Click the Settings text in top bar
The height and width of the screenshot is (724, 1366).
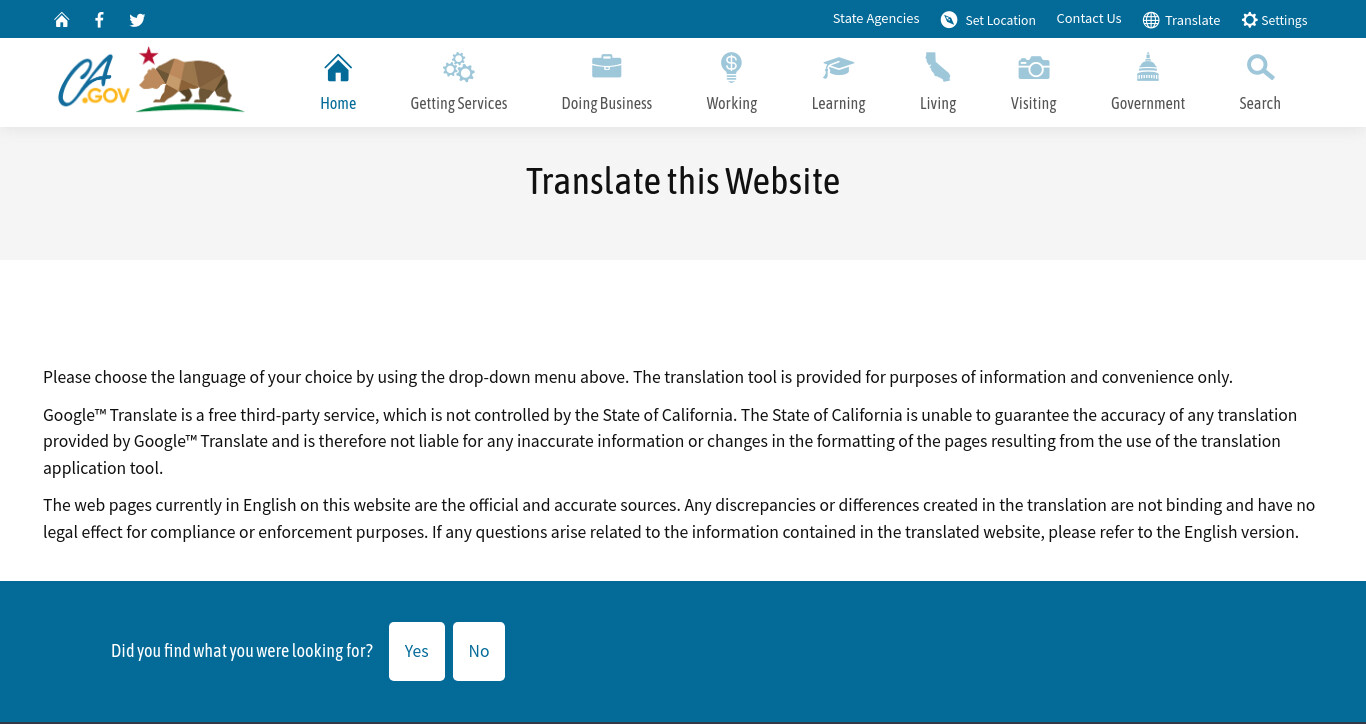click(x=1284, y=20)
